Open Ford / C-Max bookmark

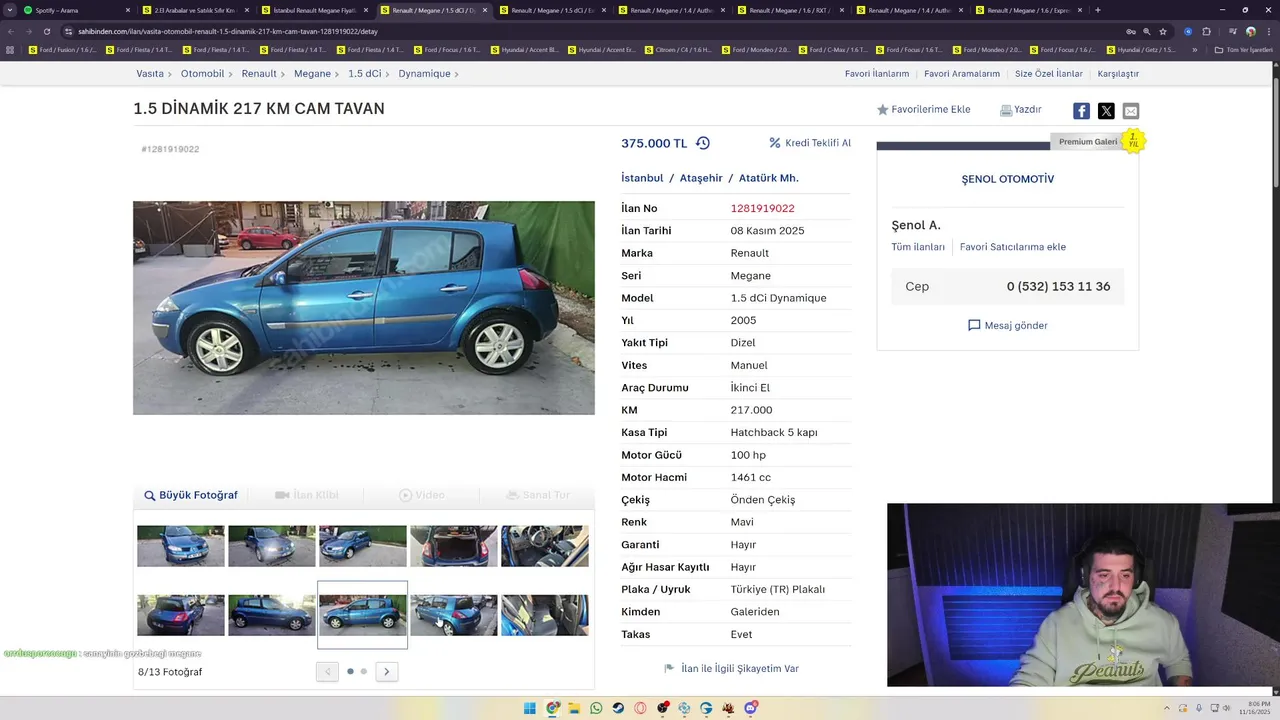coord(832,49)
